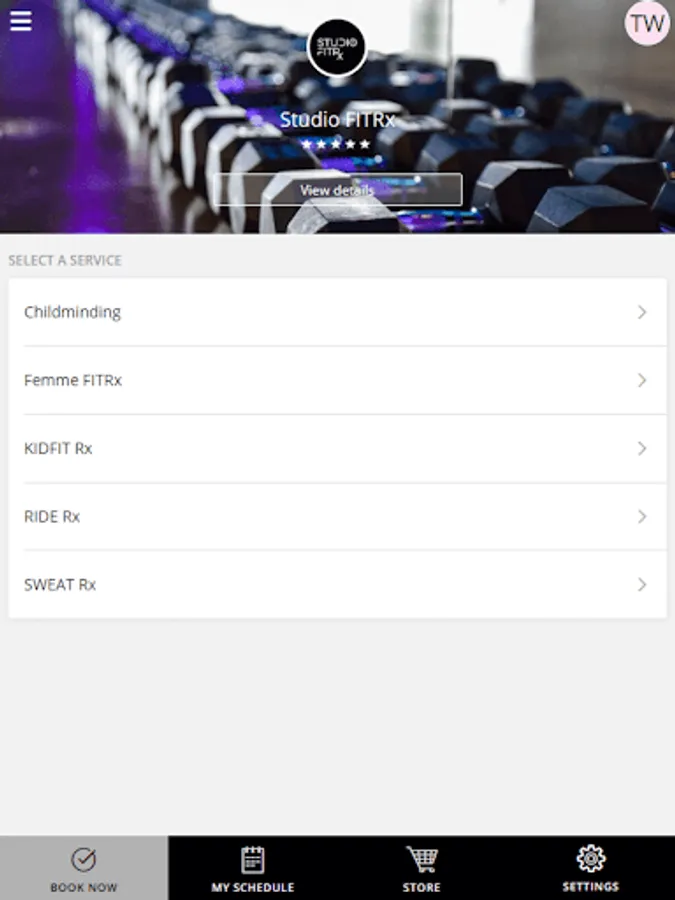Select the Childminding service label
The width and height of the screenshot is (675, 900).
tap(72, 312)
